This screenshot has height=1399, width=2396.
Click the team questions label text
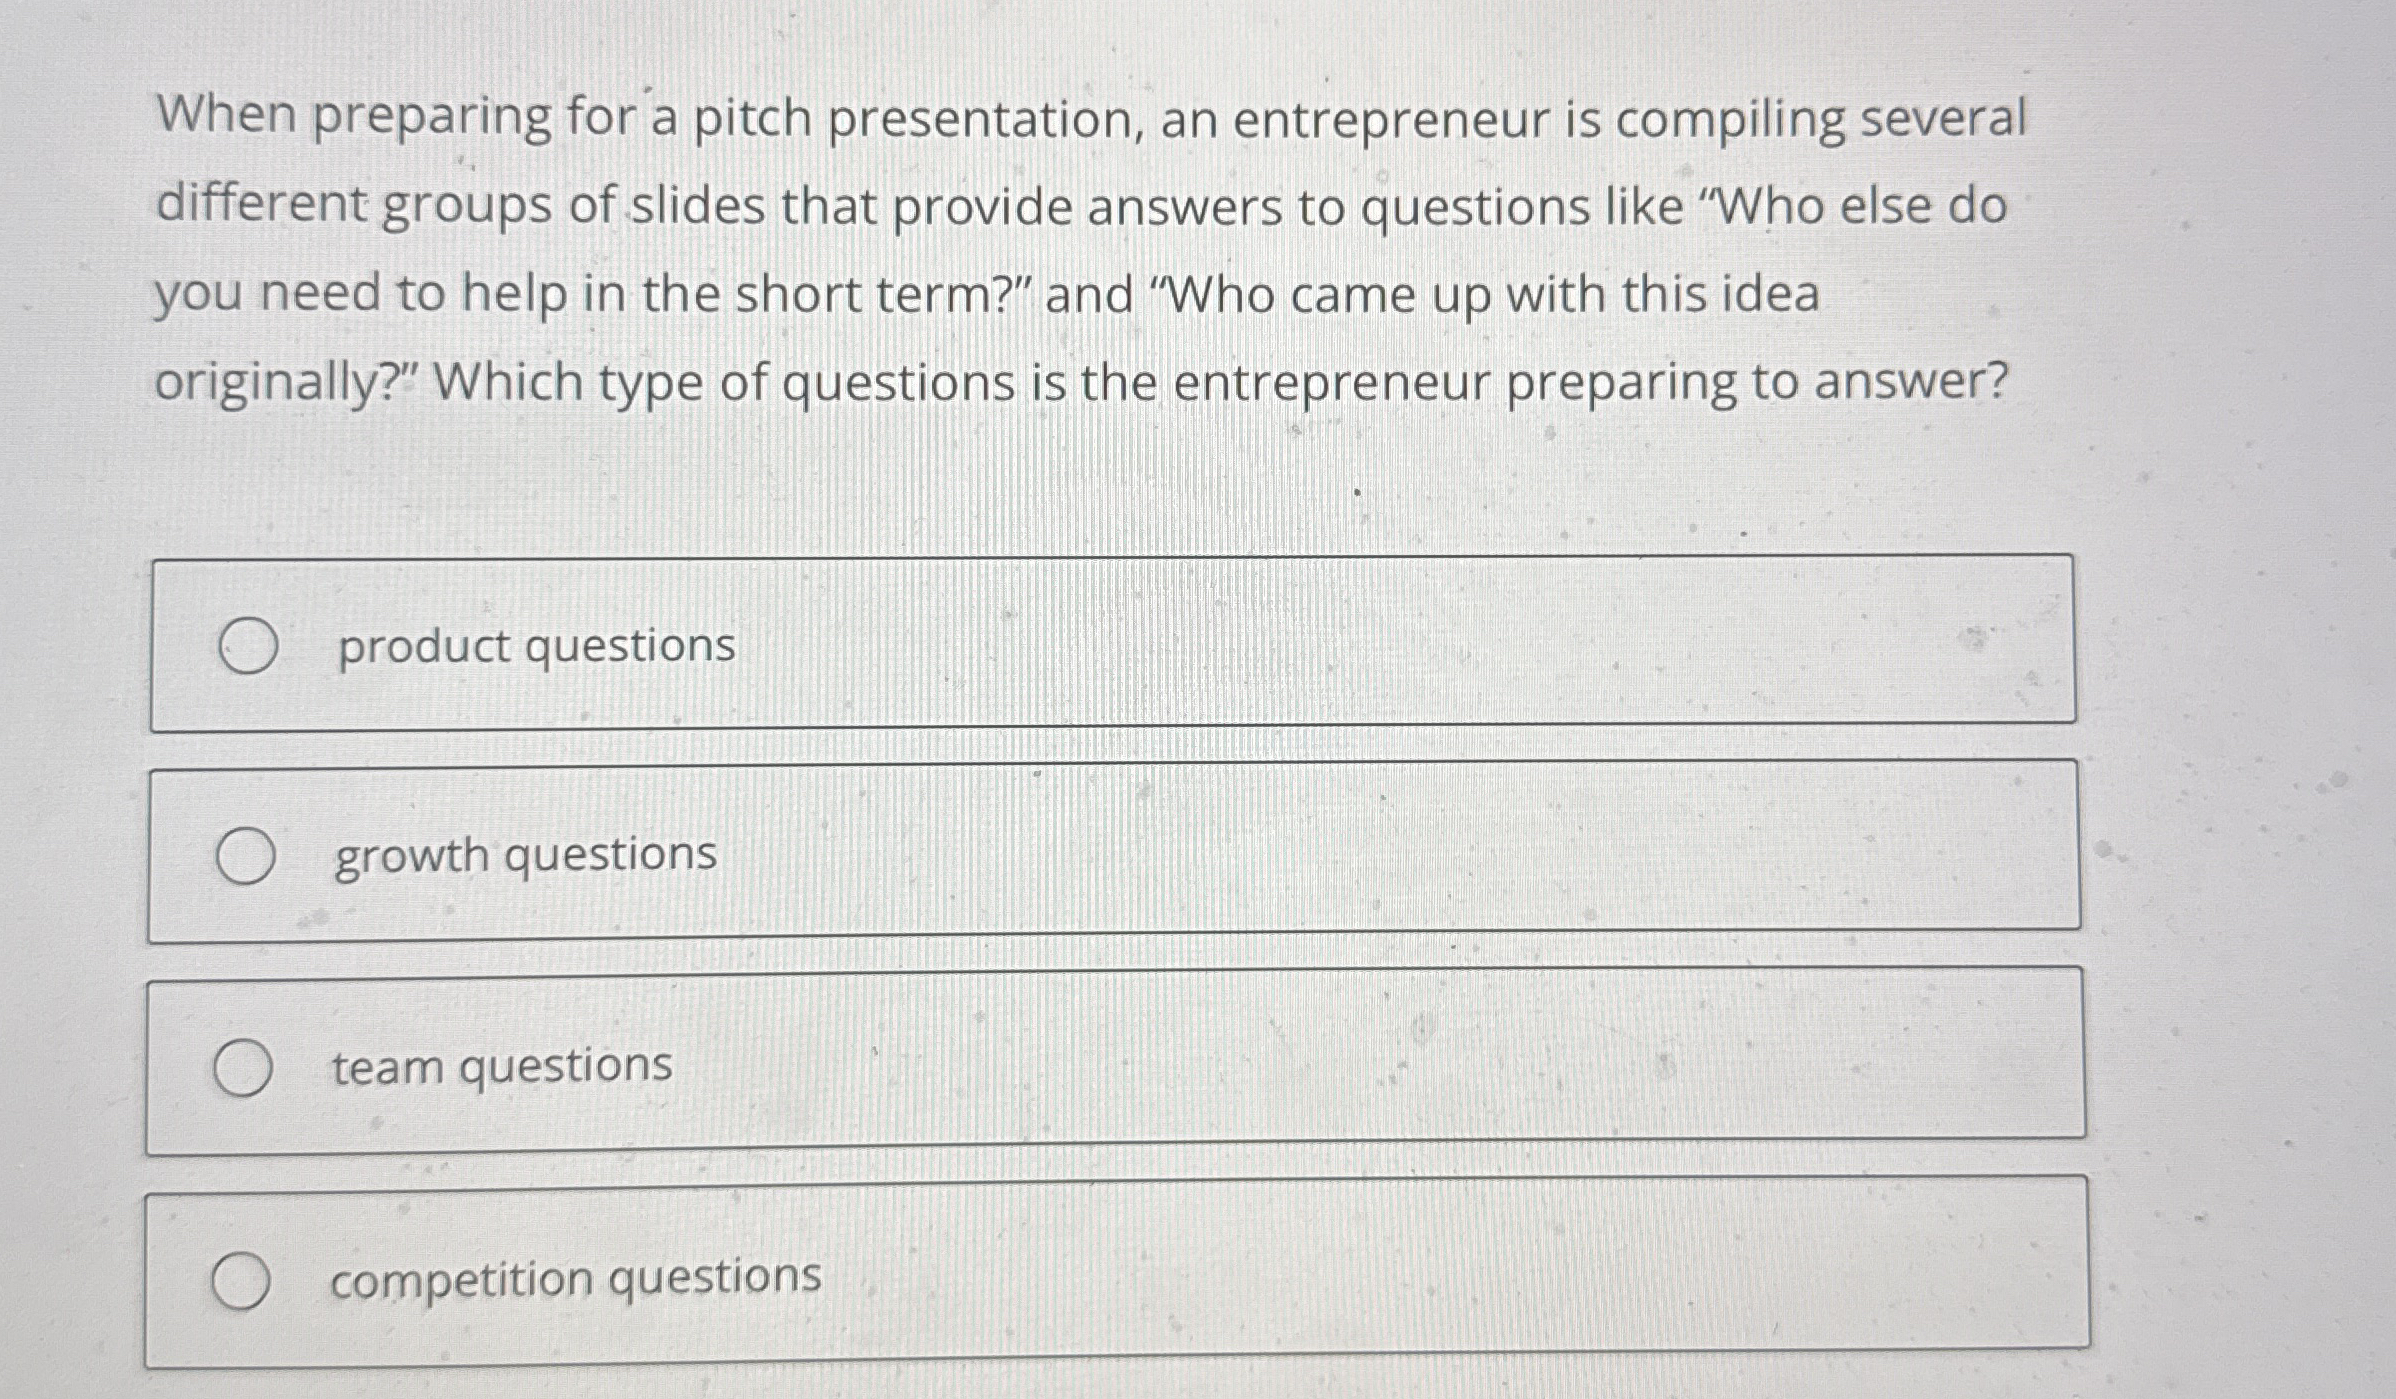(x=502, y=1069)
